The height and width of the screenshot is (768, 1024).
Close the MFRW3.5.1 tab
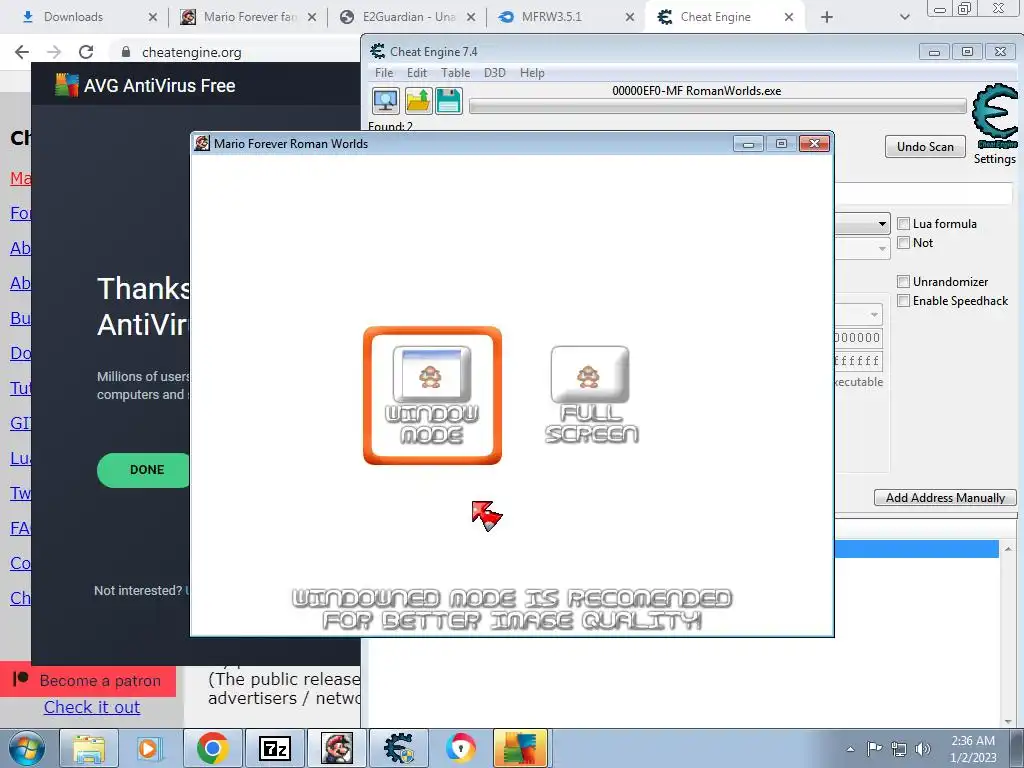pyautogui.click(x=630, y=17)
